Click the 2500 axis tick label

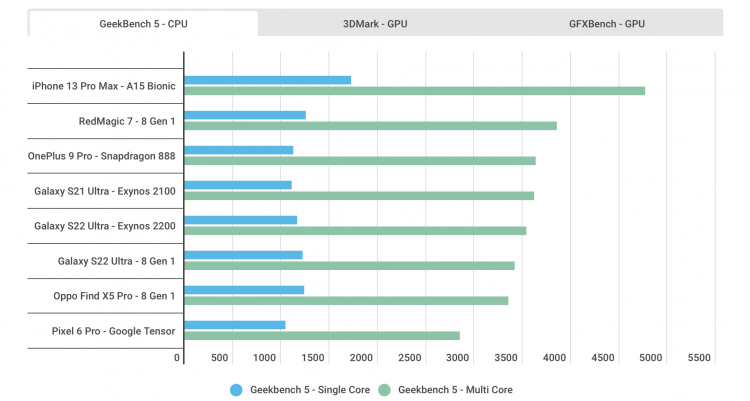(x=409, y=357)
